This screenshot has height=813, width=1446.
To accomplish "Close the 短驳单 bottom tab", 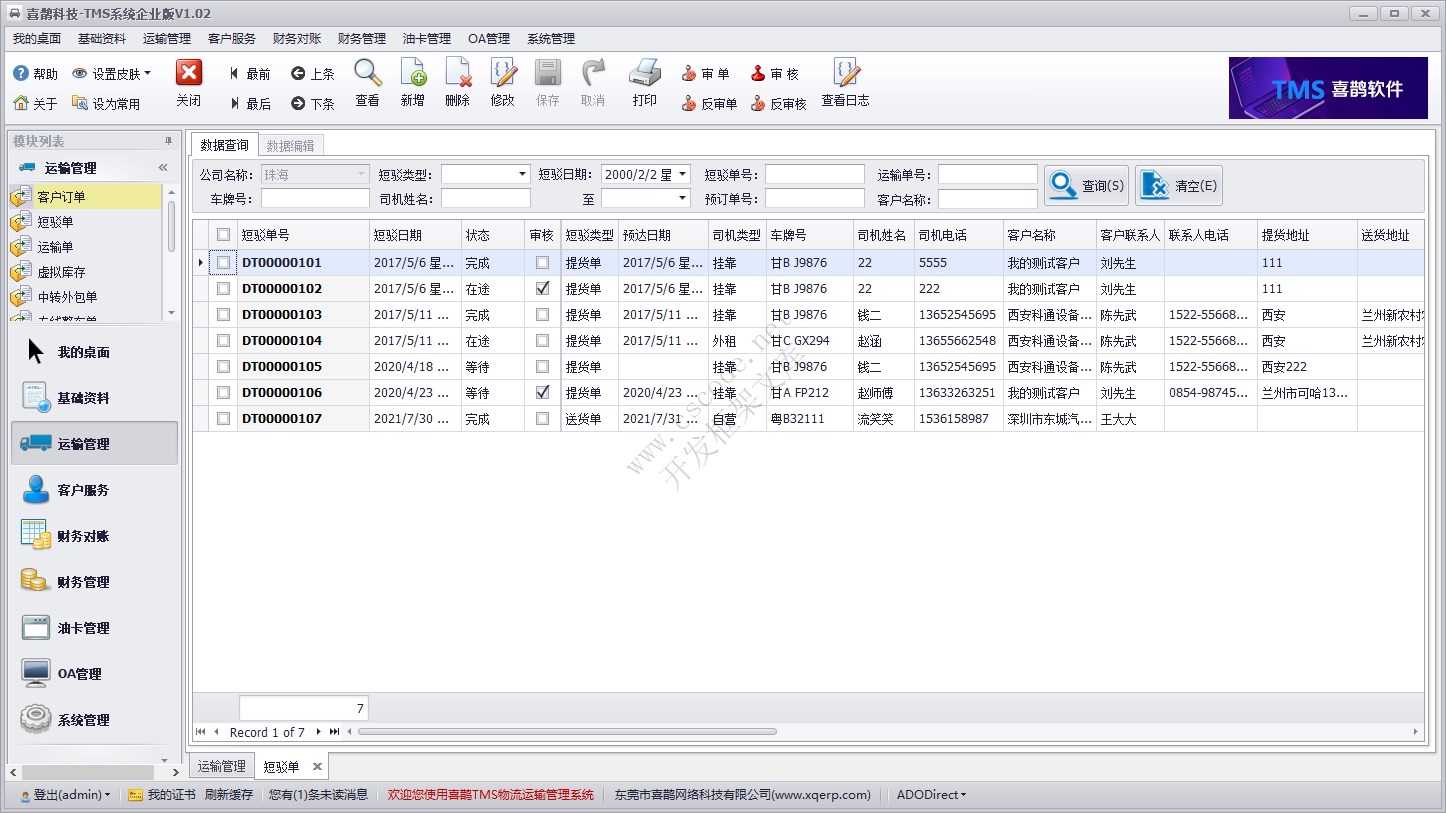I will 317,767.
